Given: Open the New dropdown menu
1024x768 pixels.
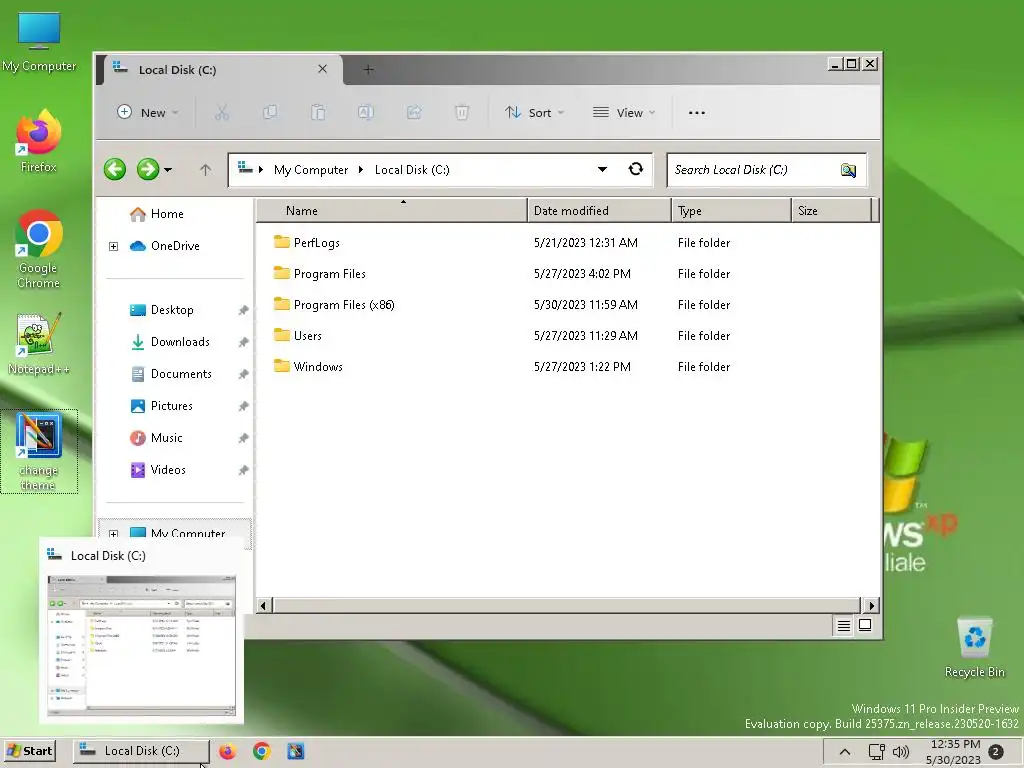Looking at the screenshot, I should [x=148, y=112].
